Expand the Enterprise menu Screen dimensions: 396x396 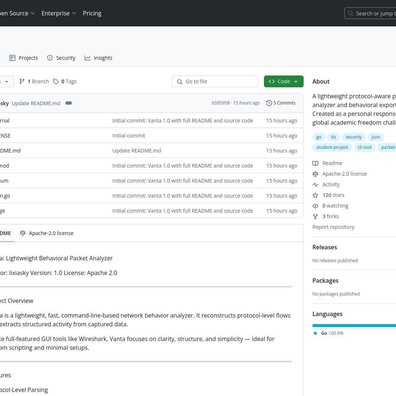point(58,13)
